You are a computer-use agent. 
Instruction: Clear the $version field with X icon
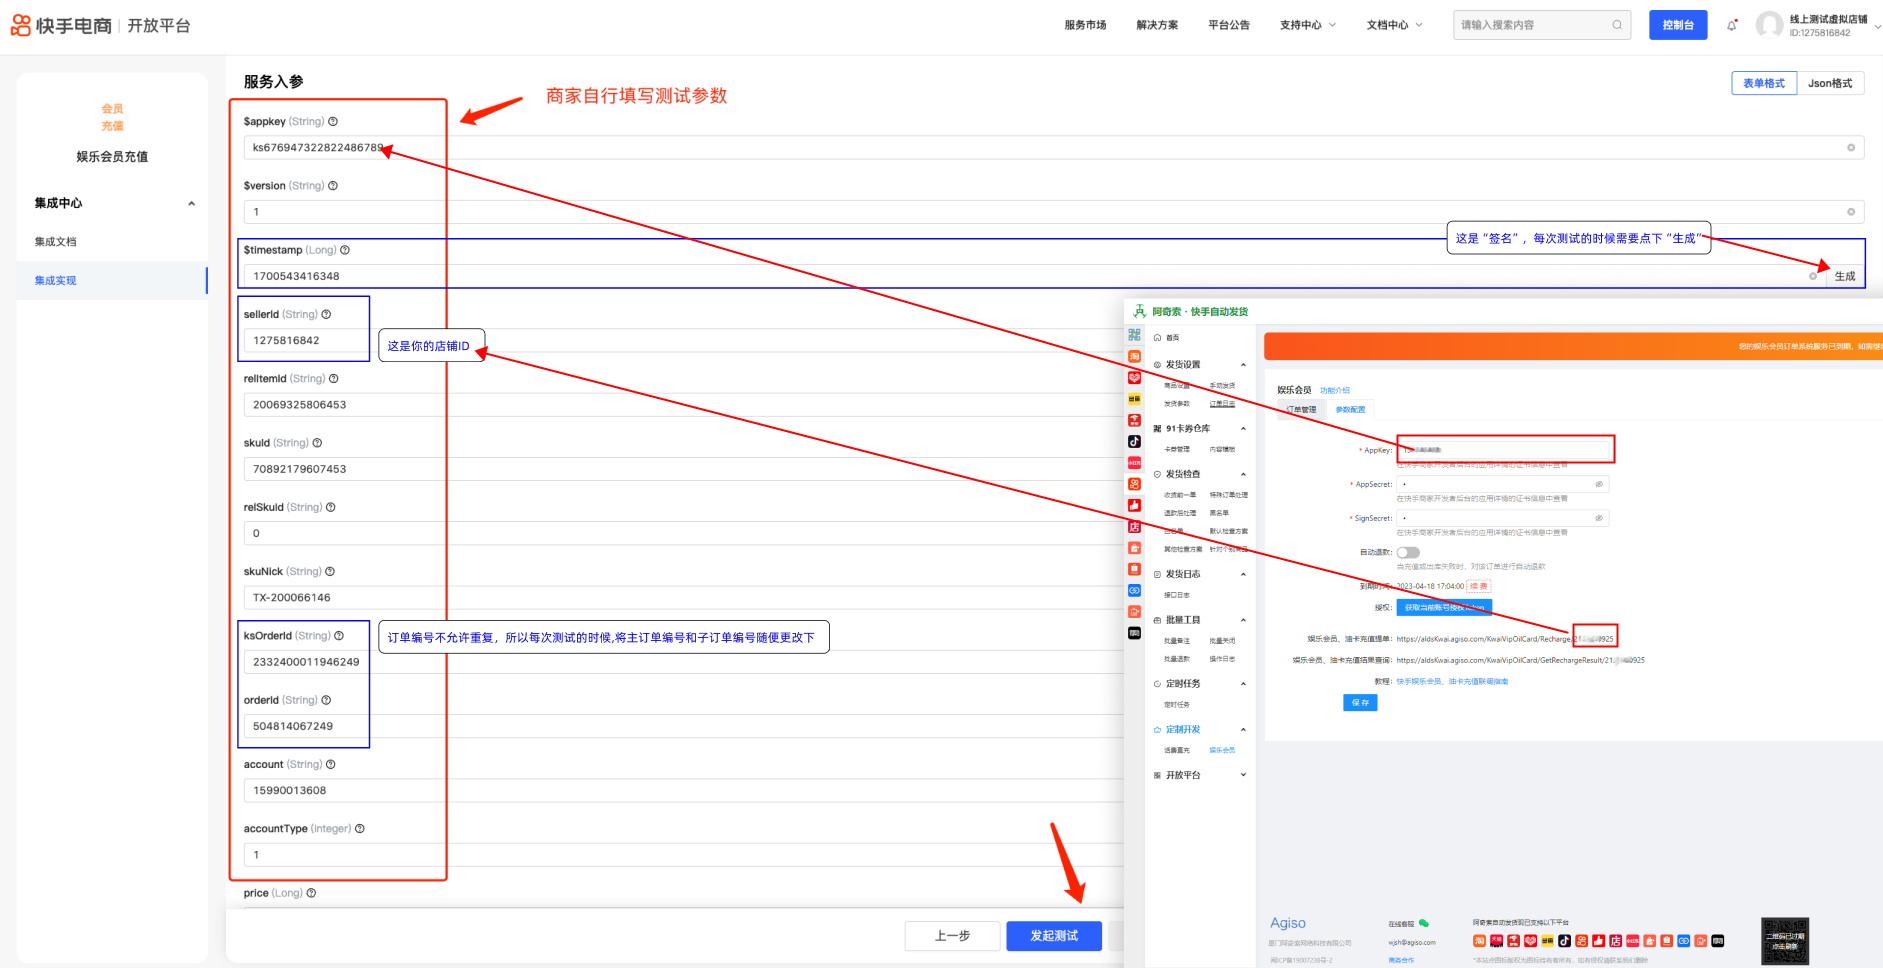[x=1851, y=212]
